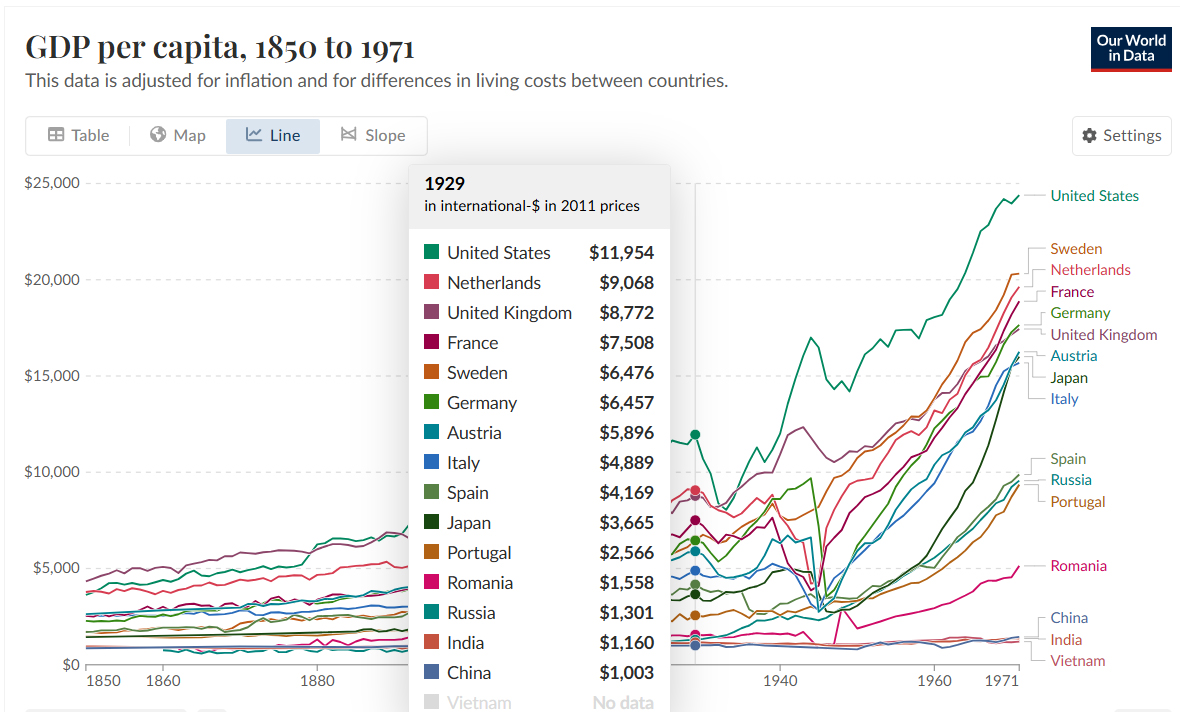This screenshot has width=1180, height=712.
Task: Click the Netherlands red swatch in tooltip
Action: [432, 283]
